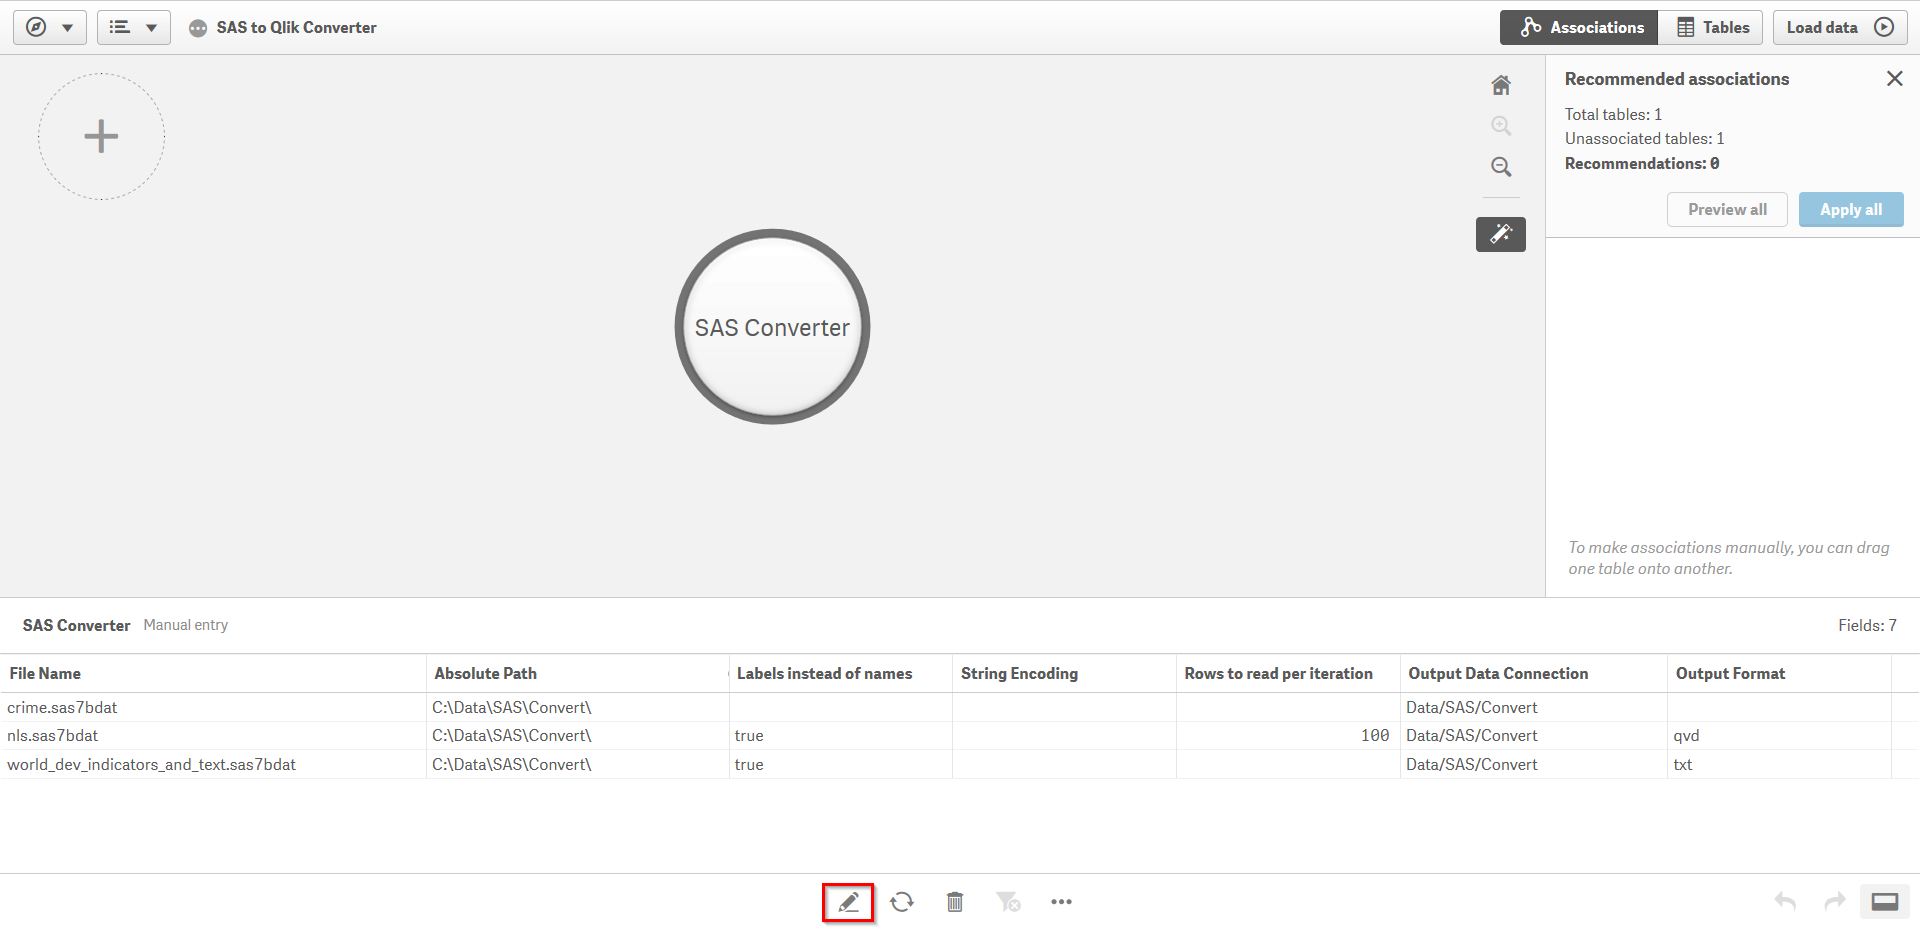The image size is (1920, 929).
Task: Click the qvd output format cell
Action: 1779,735
